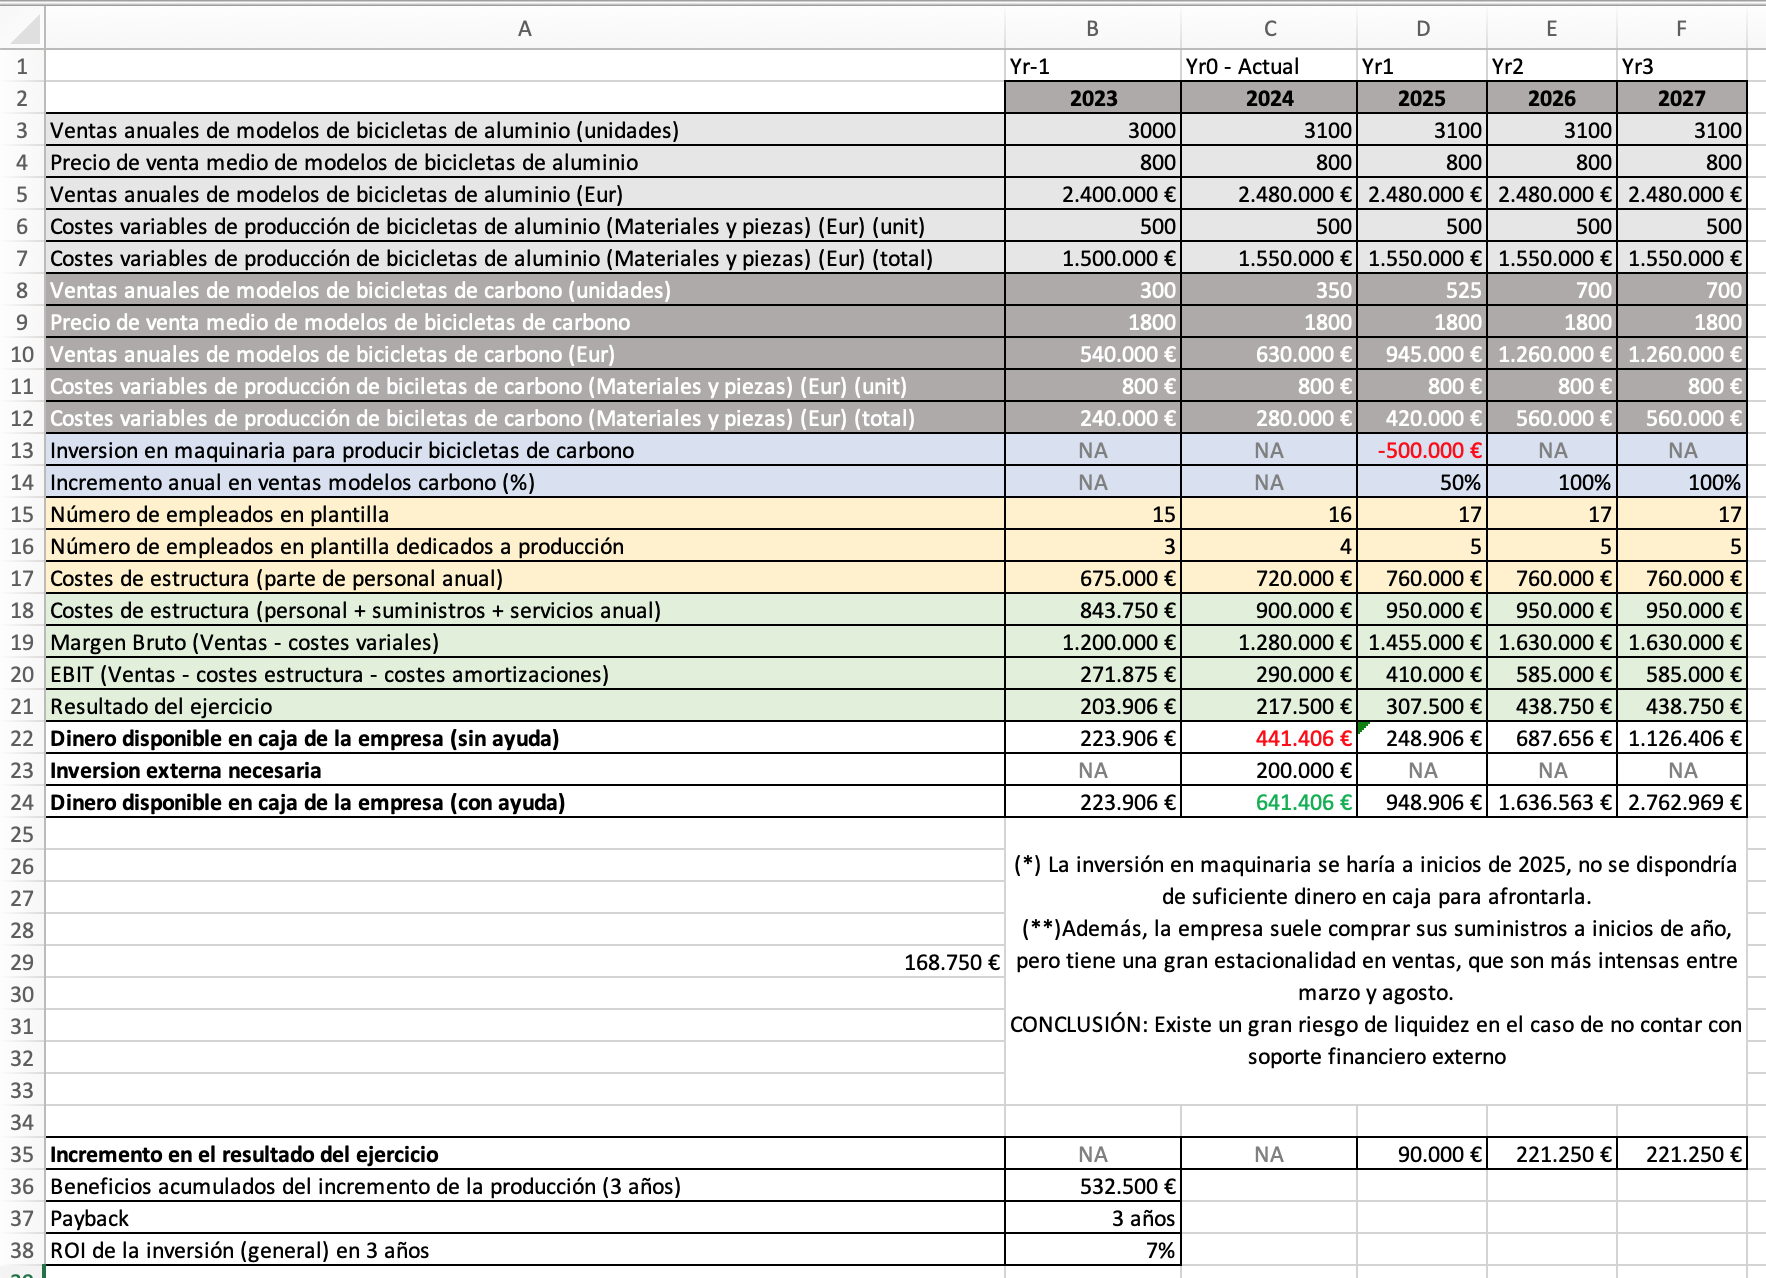The width and height of the screenshot is (1766, 1278).
Task: Select row number 22
Action: (x=20, y=739)
